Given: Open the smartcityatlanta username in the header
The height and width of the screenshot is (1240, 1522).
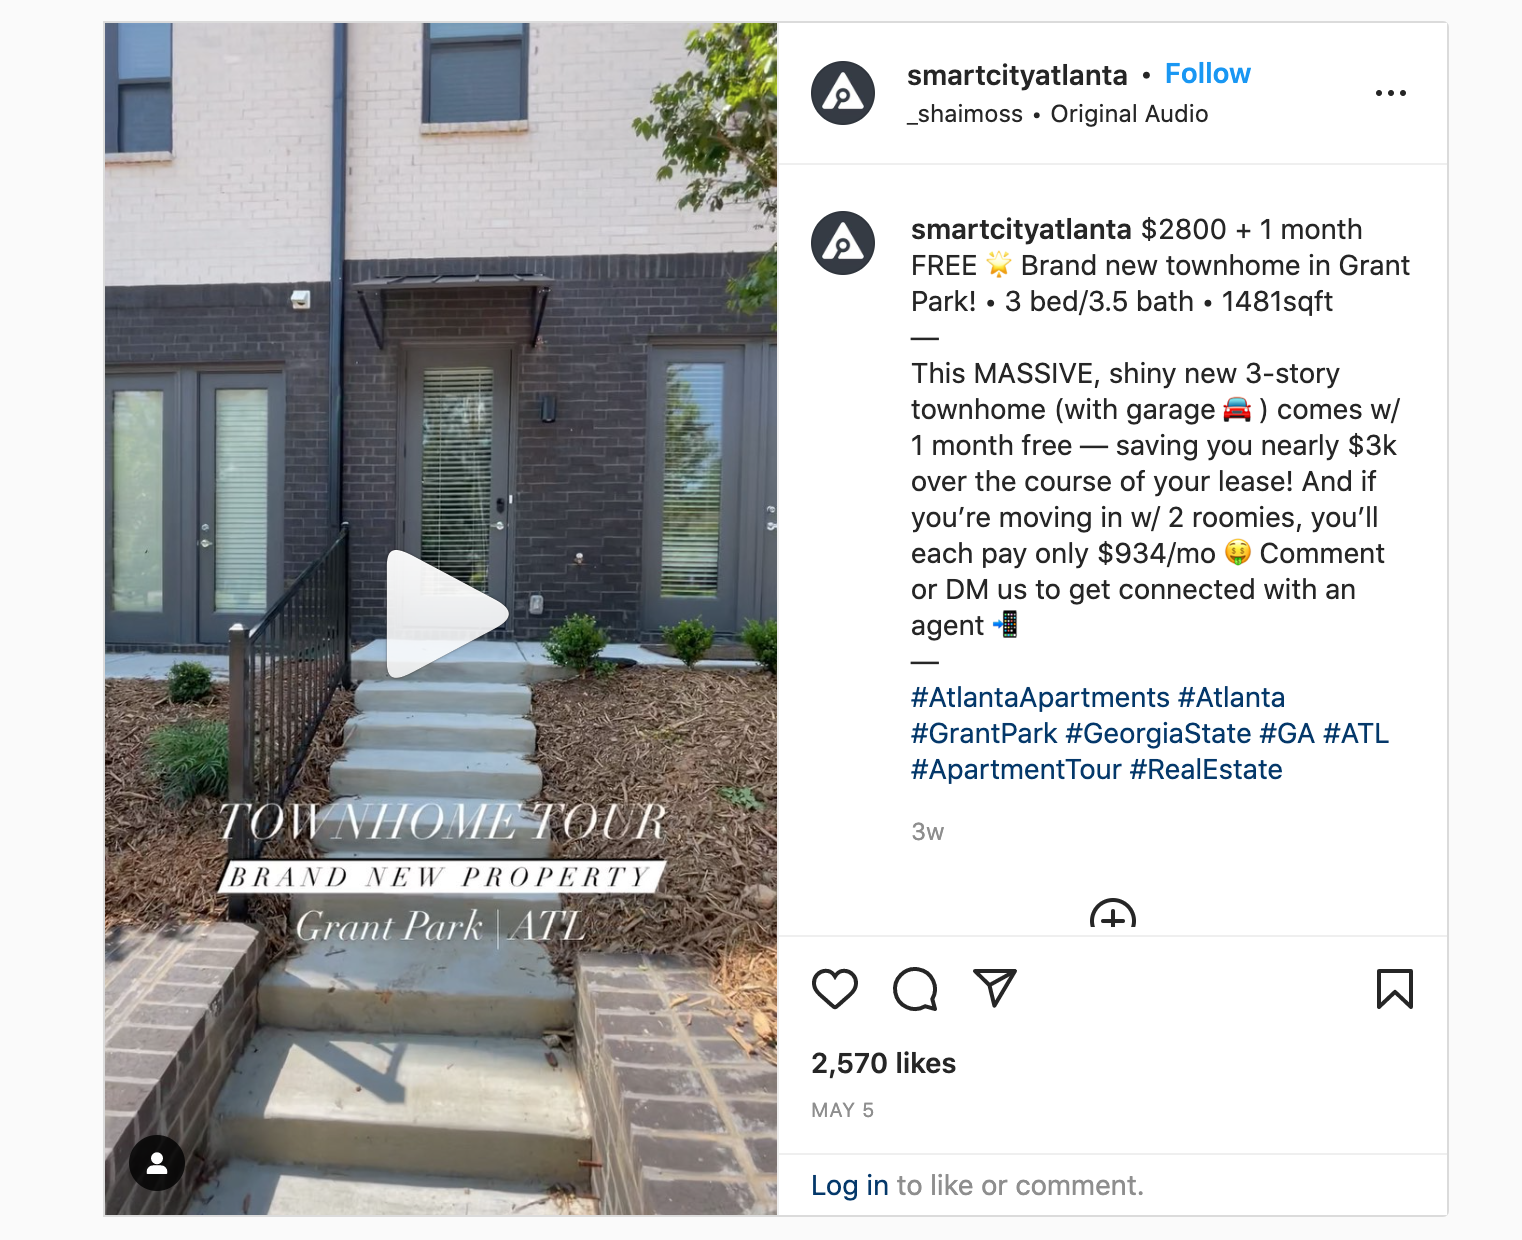Looking at the screenshot, I should pyautogui.click(x=1017, y=75).
